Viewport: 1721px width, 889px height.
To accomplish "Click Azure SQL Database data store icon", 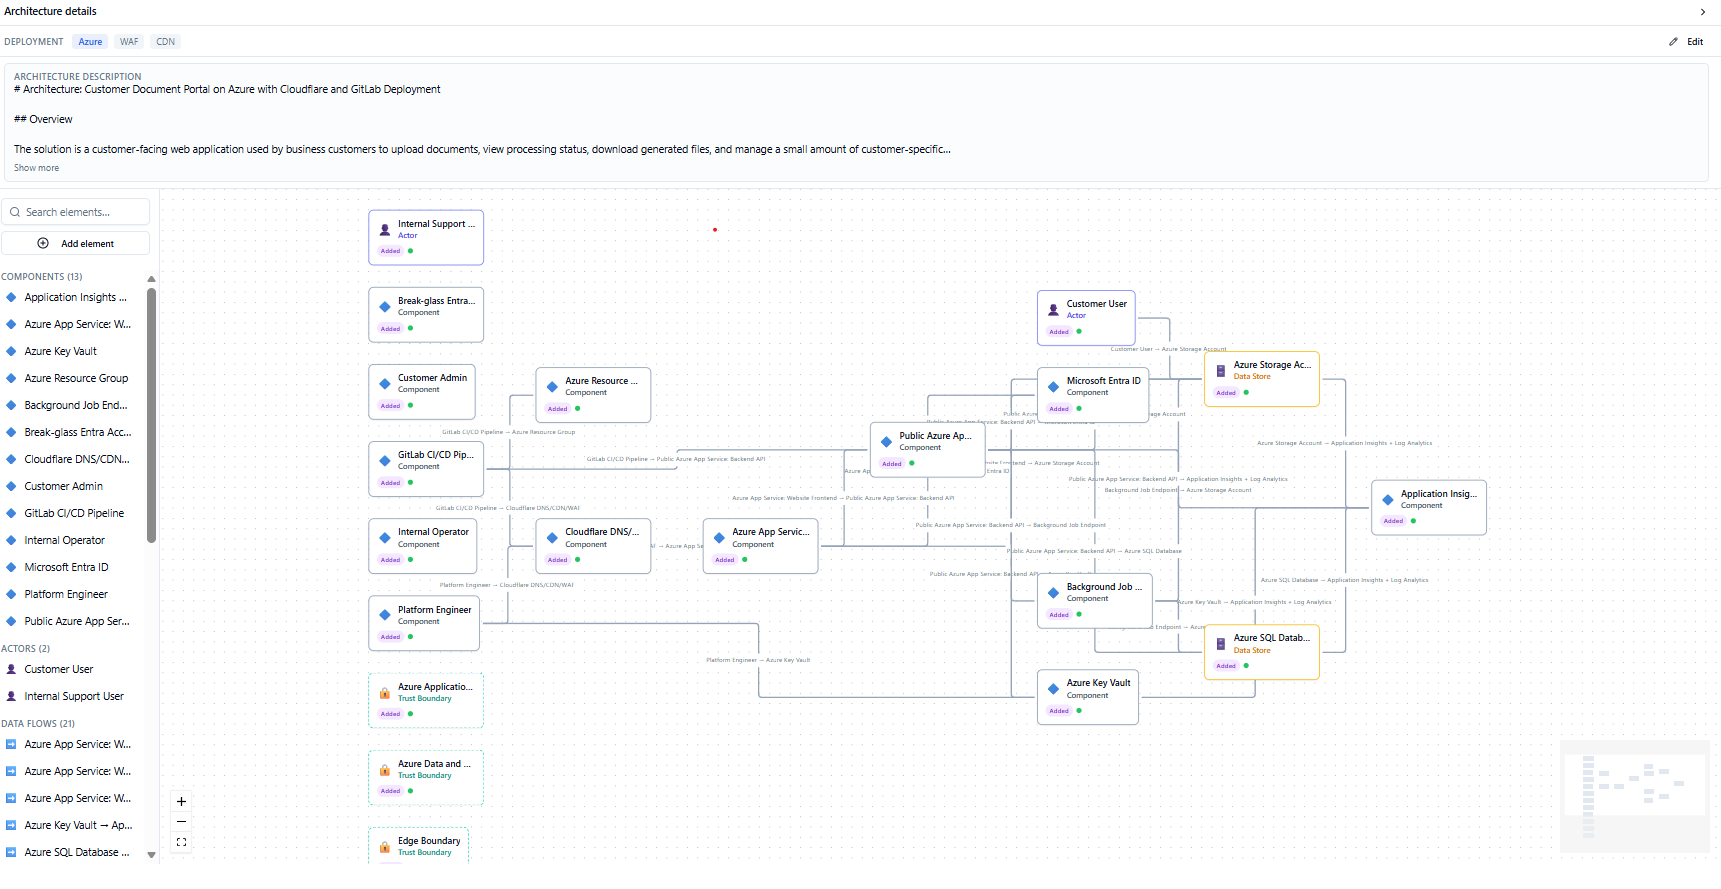I will point(1220,643).
